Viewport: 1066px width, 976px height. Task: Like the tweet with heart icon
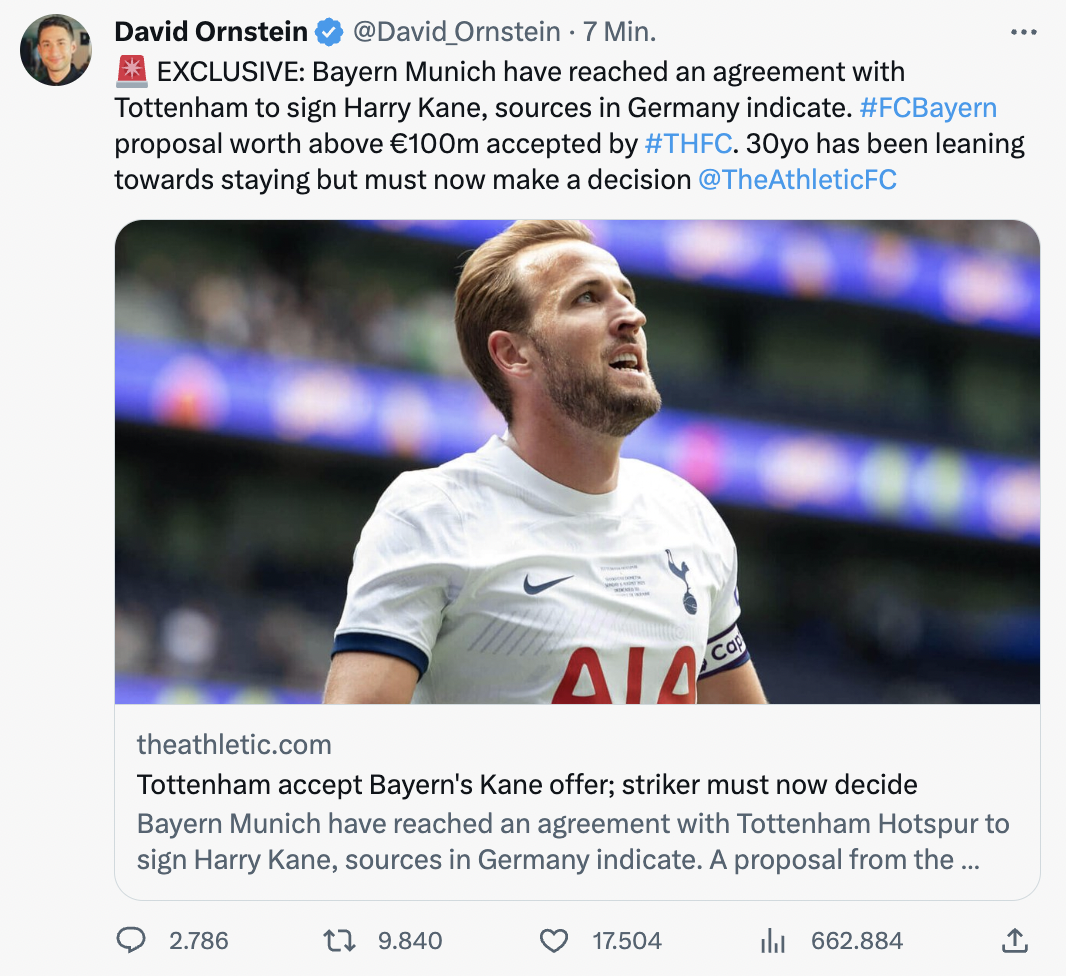click(553, 940)
